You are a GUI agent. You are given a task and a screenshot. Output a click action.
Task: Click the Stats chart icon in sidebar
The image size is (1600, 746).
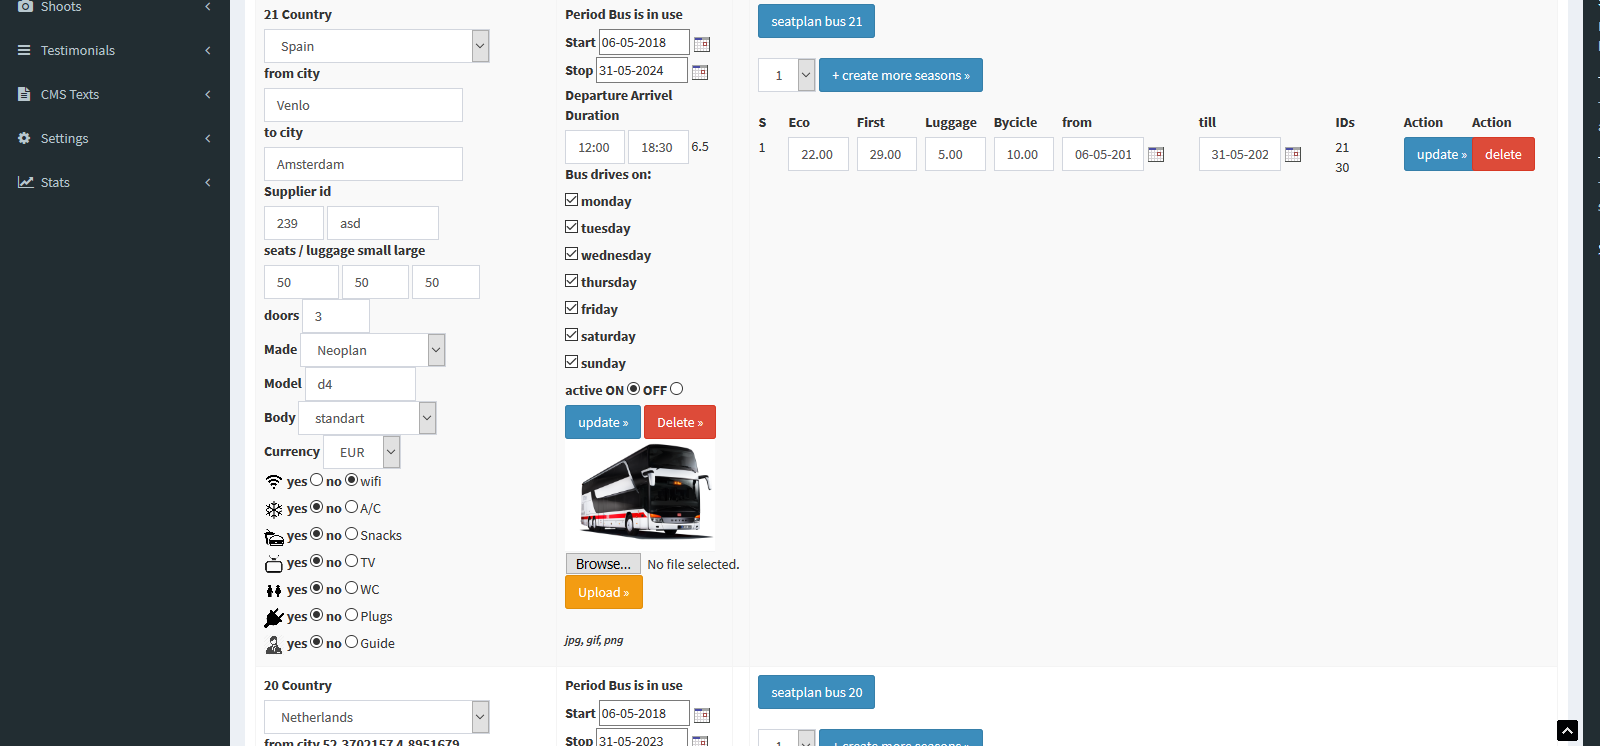tap(25, 182)
